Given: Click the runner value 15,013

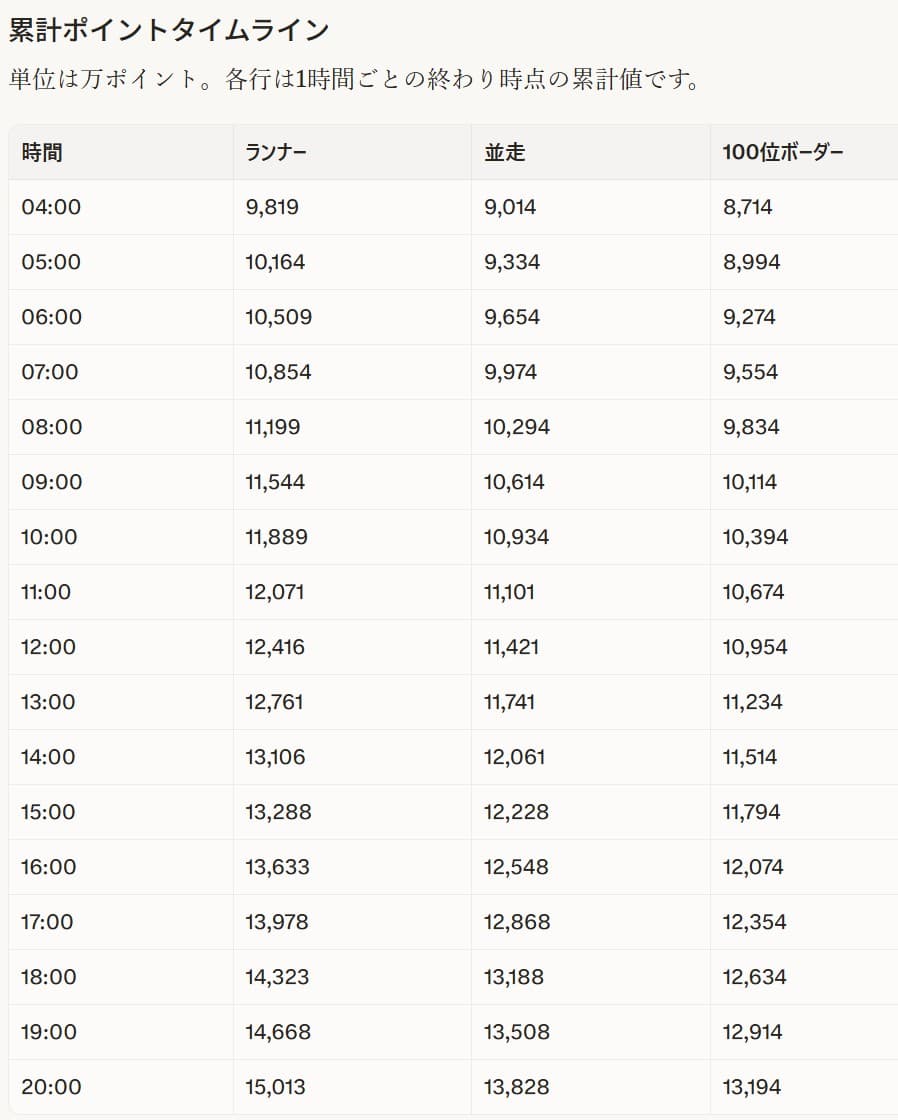Looking at the screenshot, I should [x=275, y=1088].
